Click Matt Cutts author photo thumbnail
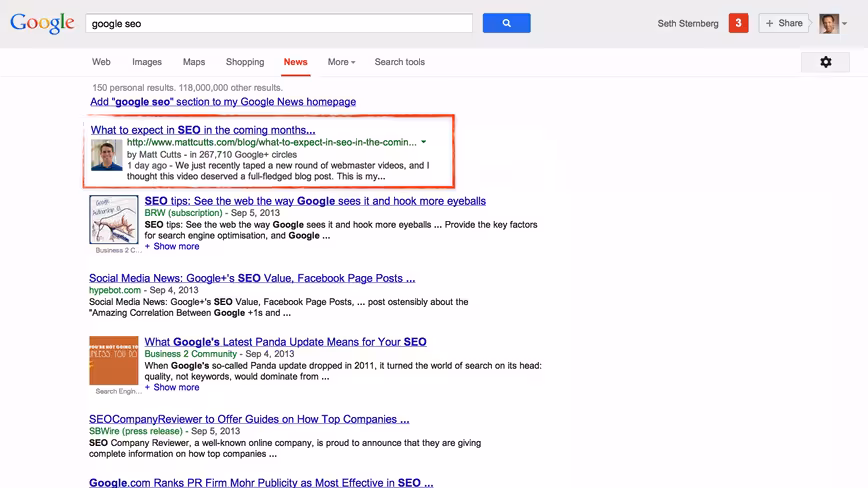Image resolution: width=868 pixels, height=488 pixels. click(x=107, y=155)
